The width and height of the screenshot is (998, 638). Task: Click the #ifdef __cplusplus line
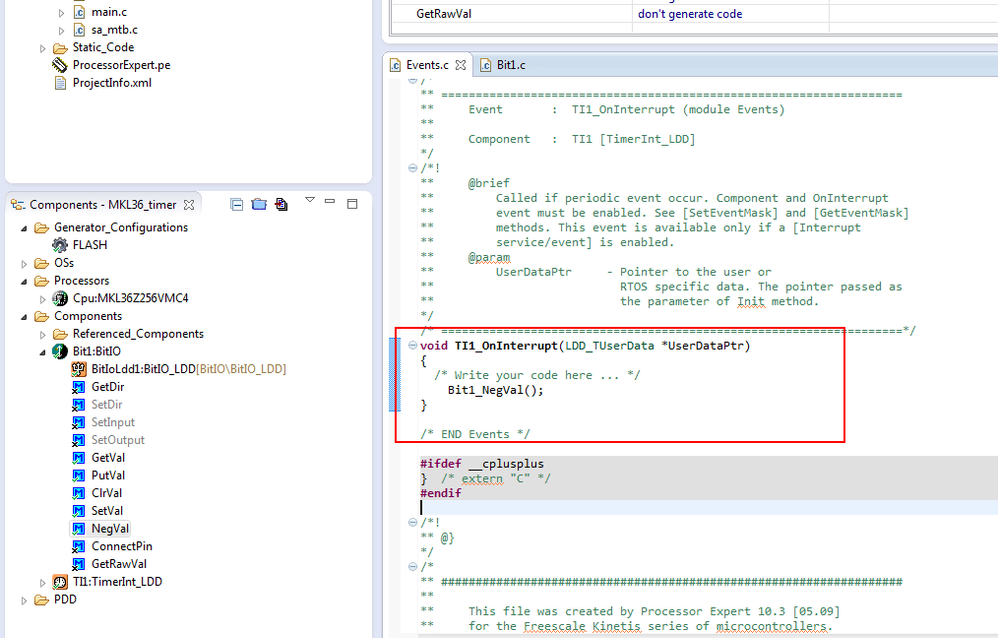pos(482,464)
